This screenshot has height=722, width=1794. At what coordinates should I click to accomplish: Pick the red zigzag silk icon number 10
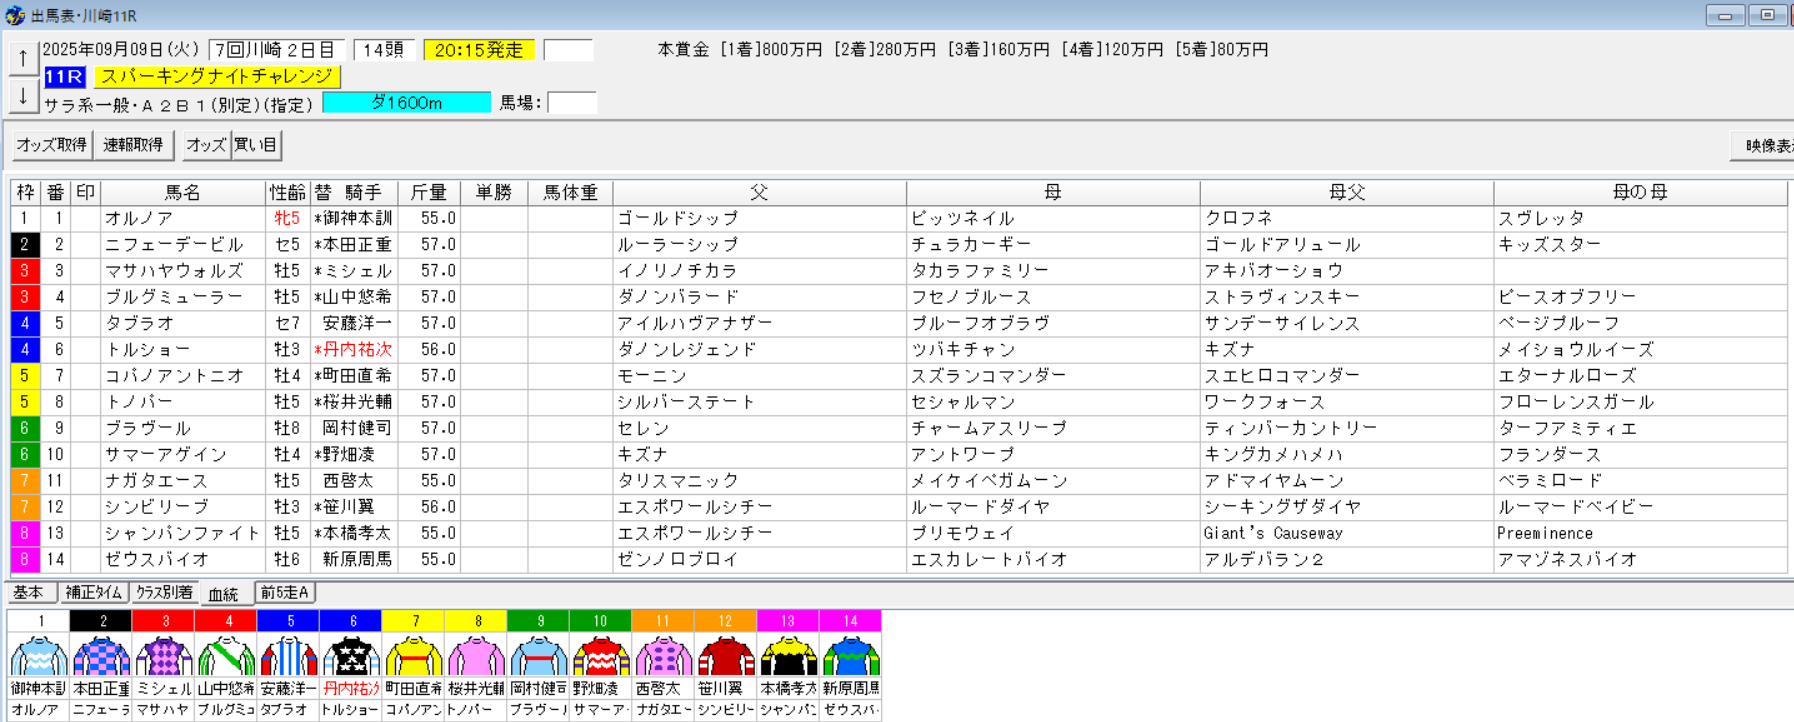(x=600, y=656)
